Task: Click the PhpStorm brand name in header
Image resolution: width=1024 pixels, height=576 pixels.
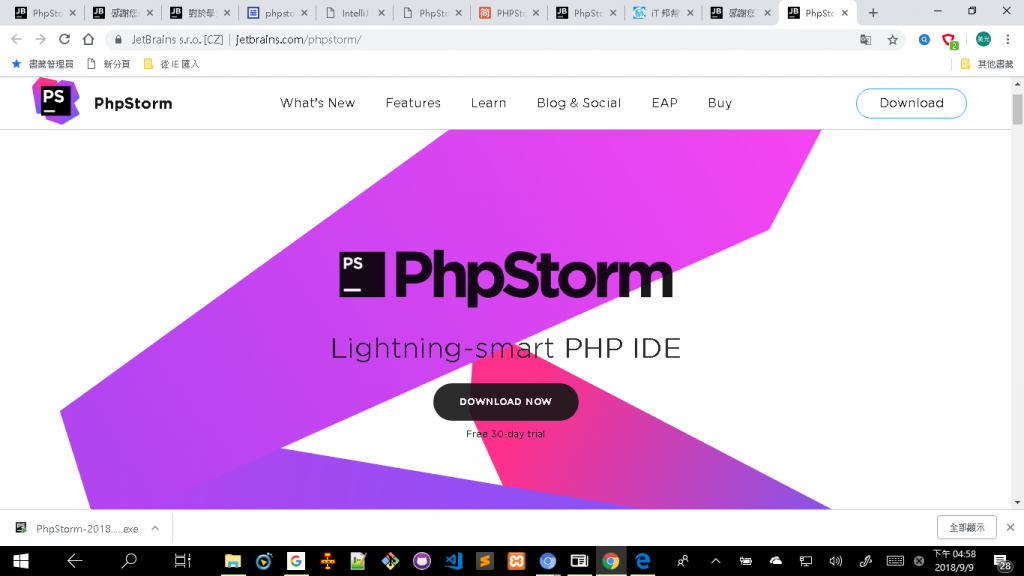Action: pos(133,103)
